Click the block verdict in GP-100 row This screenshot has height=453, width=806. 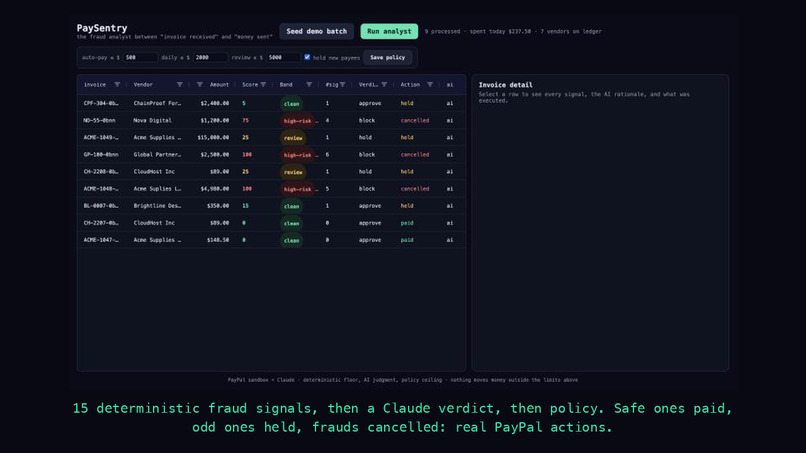click(367, 155)
